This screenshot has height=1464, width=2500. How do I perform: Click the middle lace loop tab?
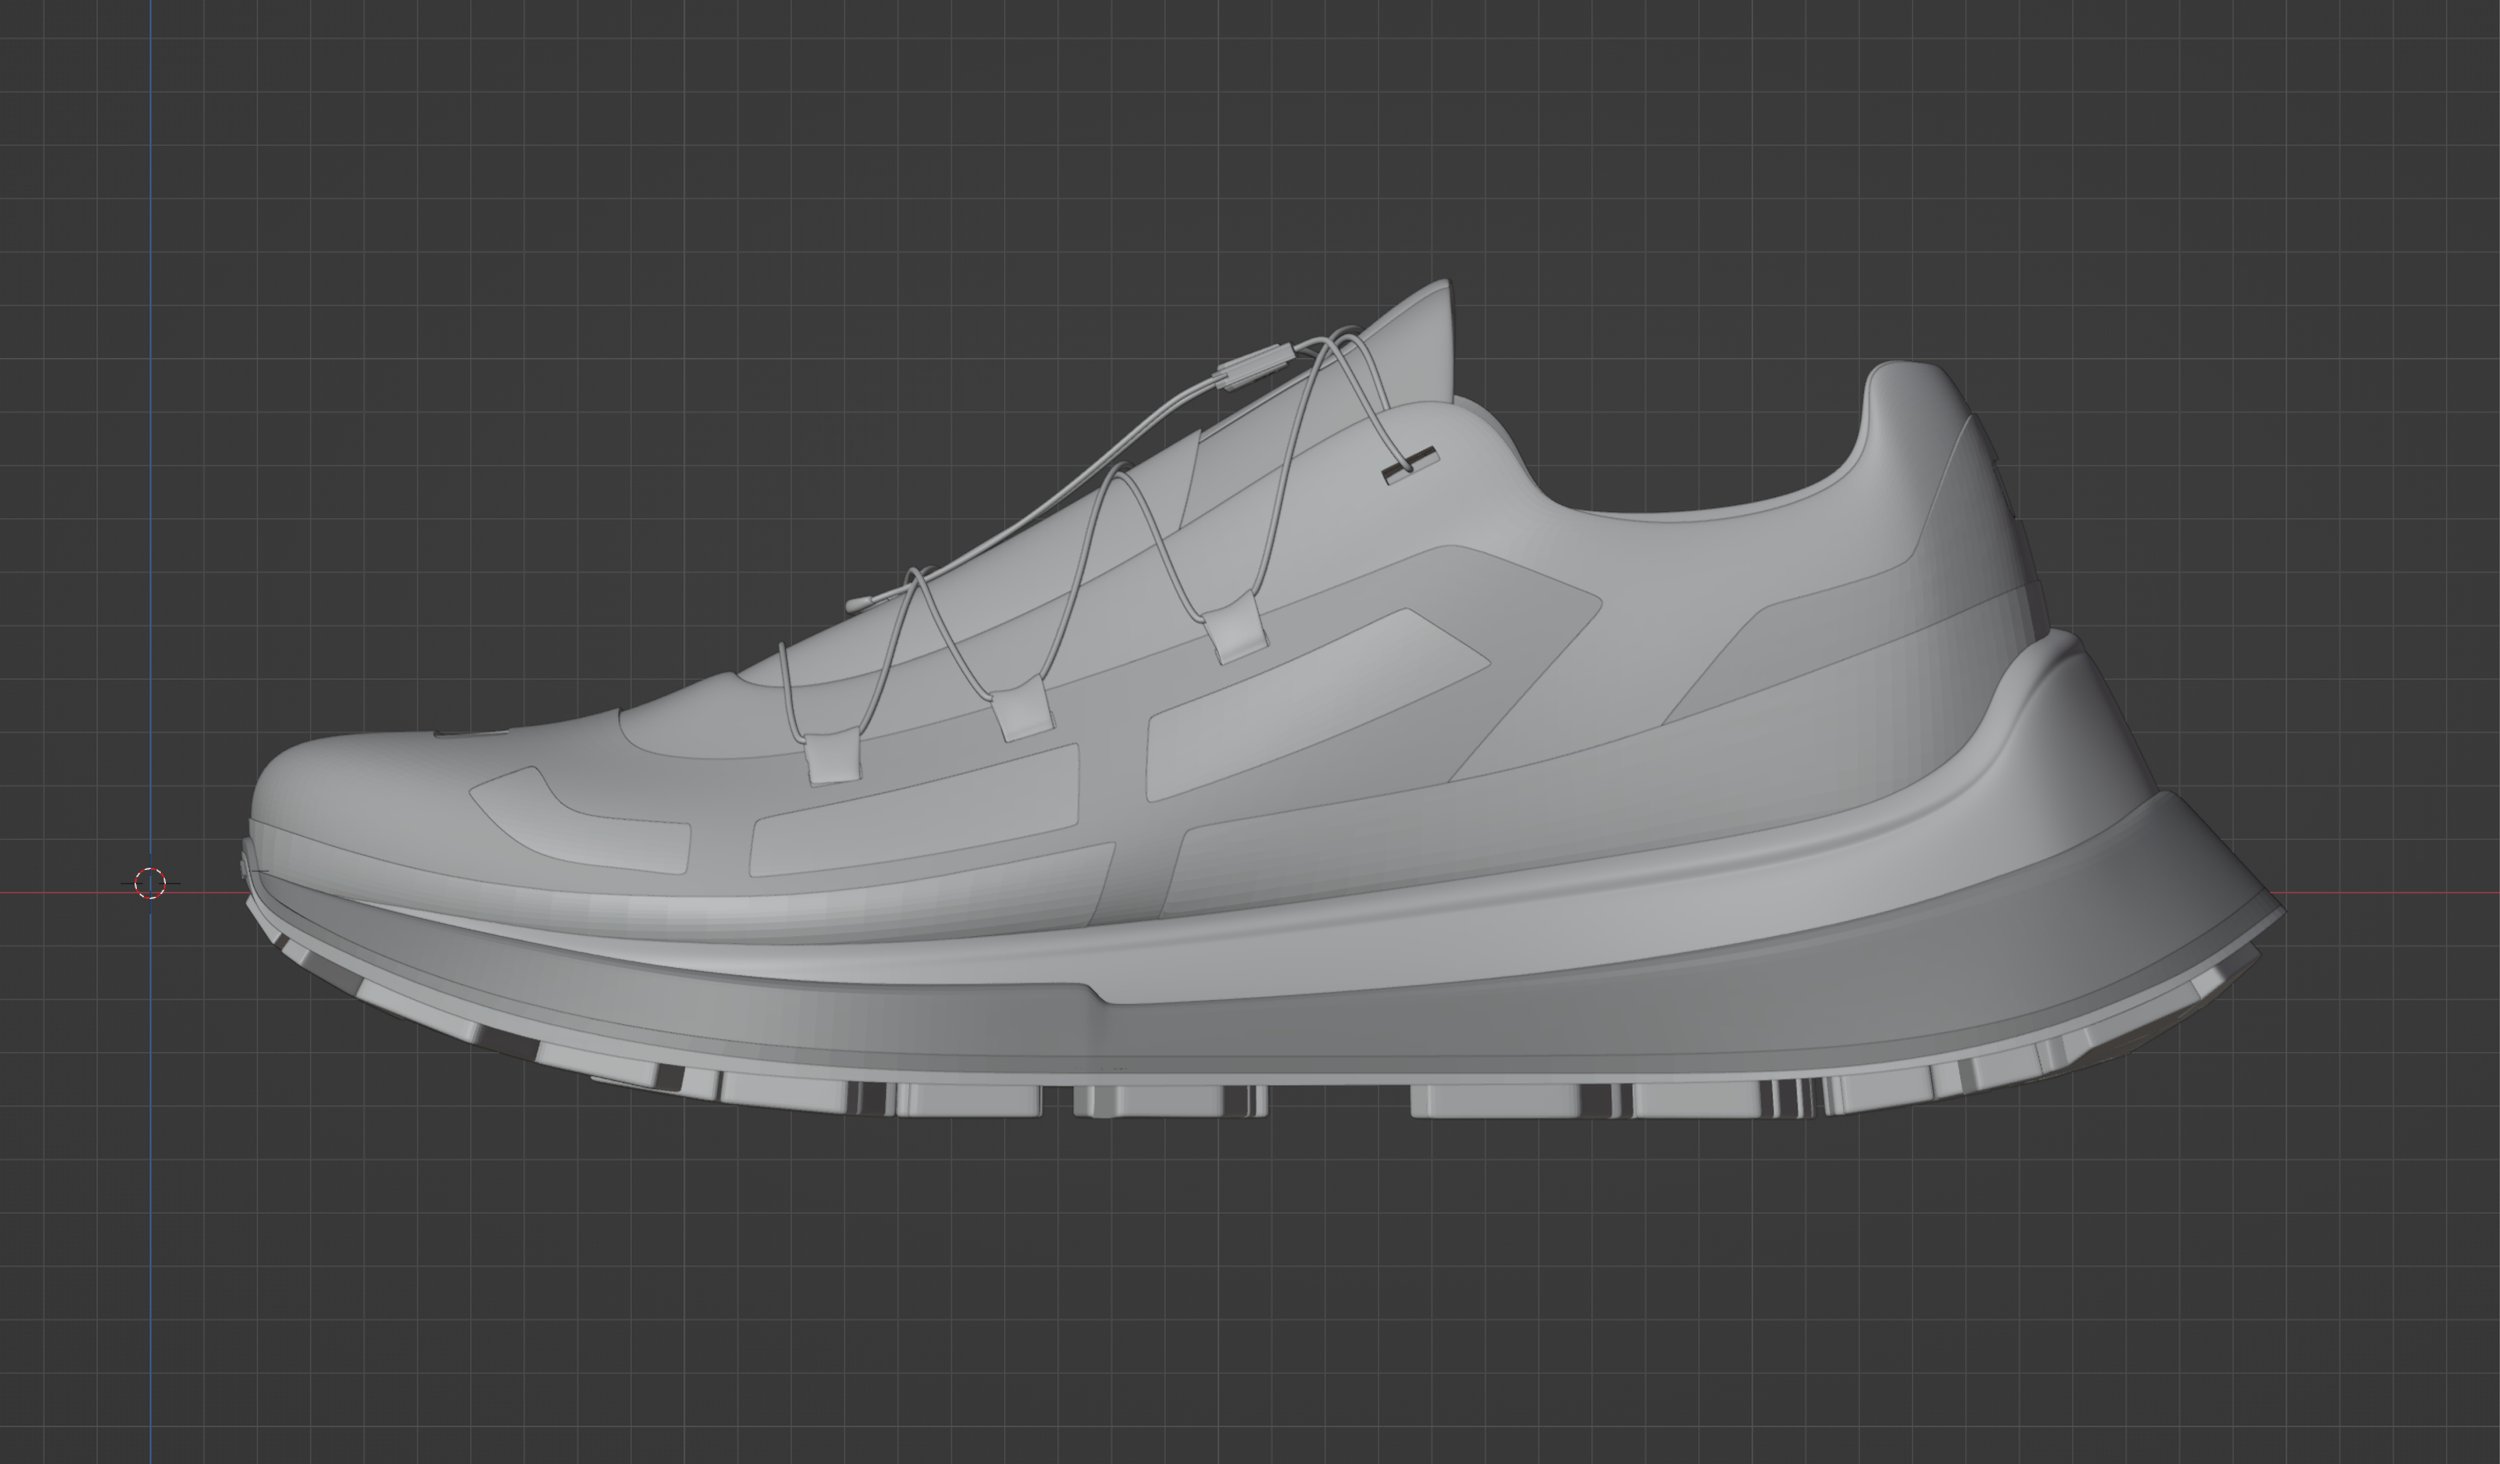[1020, 713]
